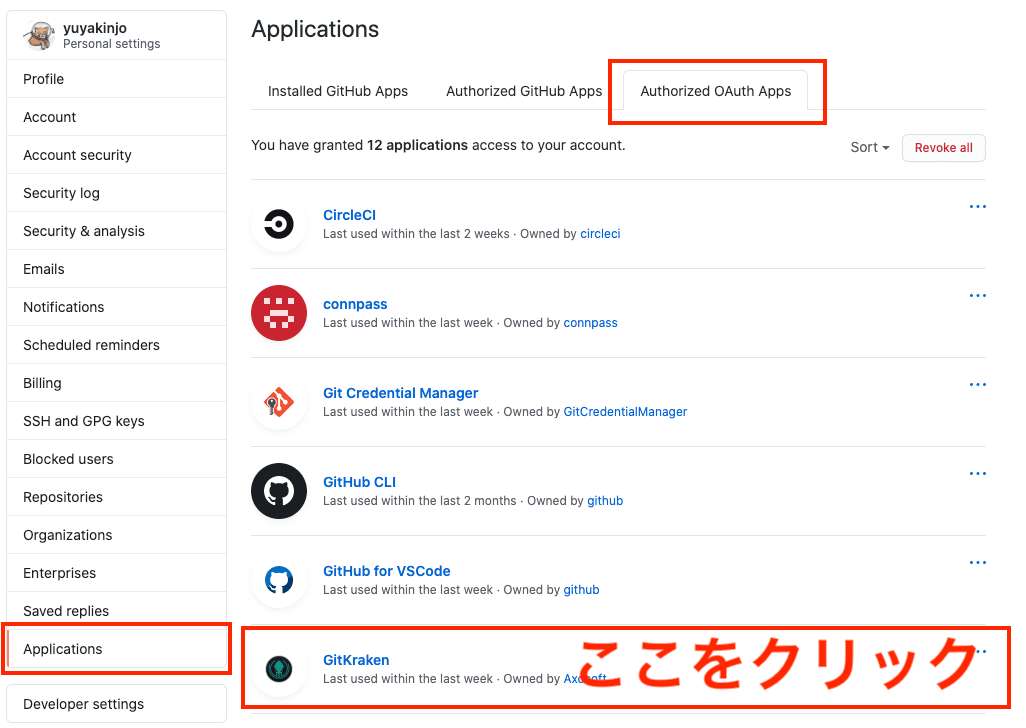
Task: Open Organizations settings page
Action: (x=116, y=534)
